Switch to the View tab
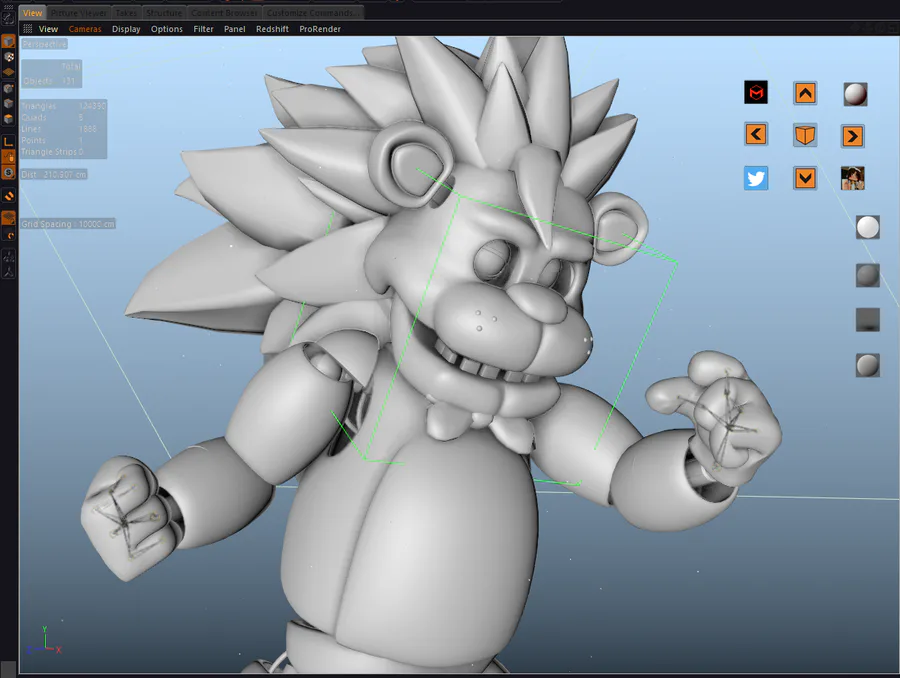Image resolution: width=900 pixels, height=678 pixels. click(32, 13)
